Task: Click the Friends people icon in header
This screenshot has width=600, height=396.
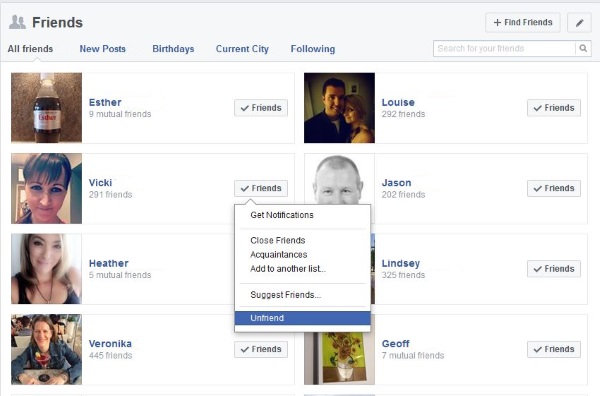Action: coord(17,22)
